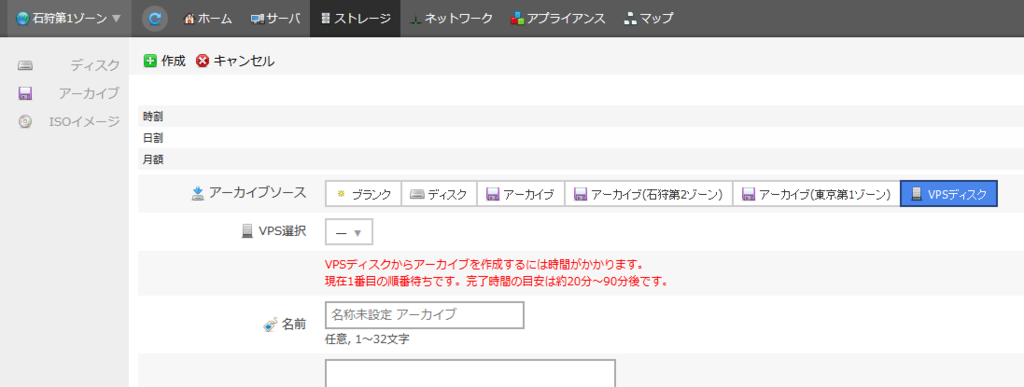Select アーカイブ archive source option
This screenshot has width=1024, height=387.
[520, 194]
